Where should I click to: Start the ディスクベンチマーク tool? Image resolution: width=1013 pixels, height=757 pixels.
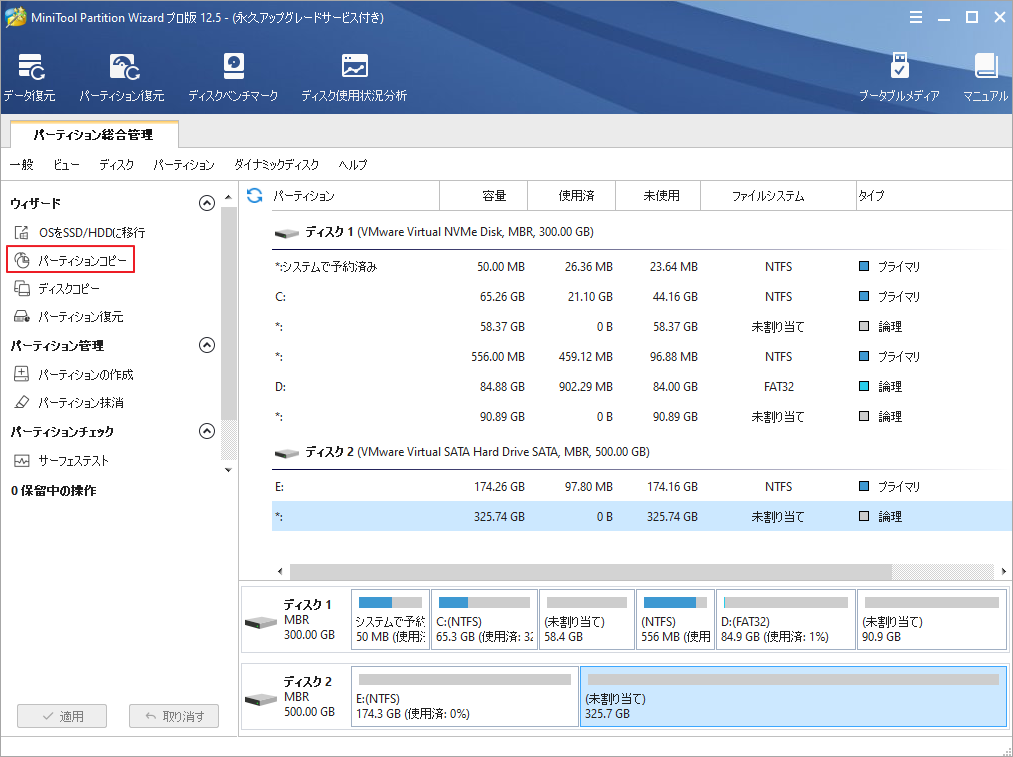(x=232, y=75)
